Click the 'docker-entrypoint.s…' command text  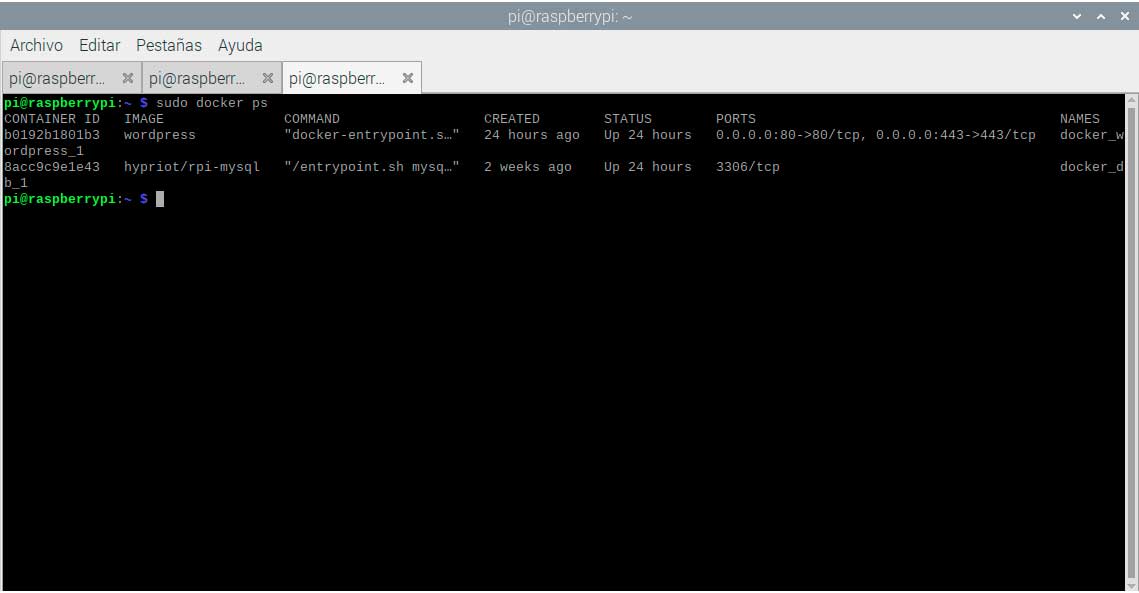(372, 135)
